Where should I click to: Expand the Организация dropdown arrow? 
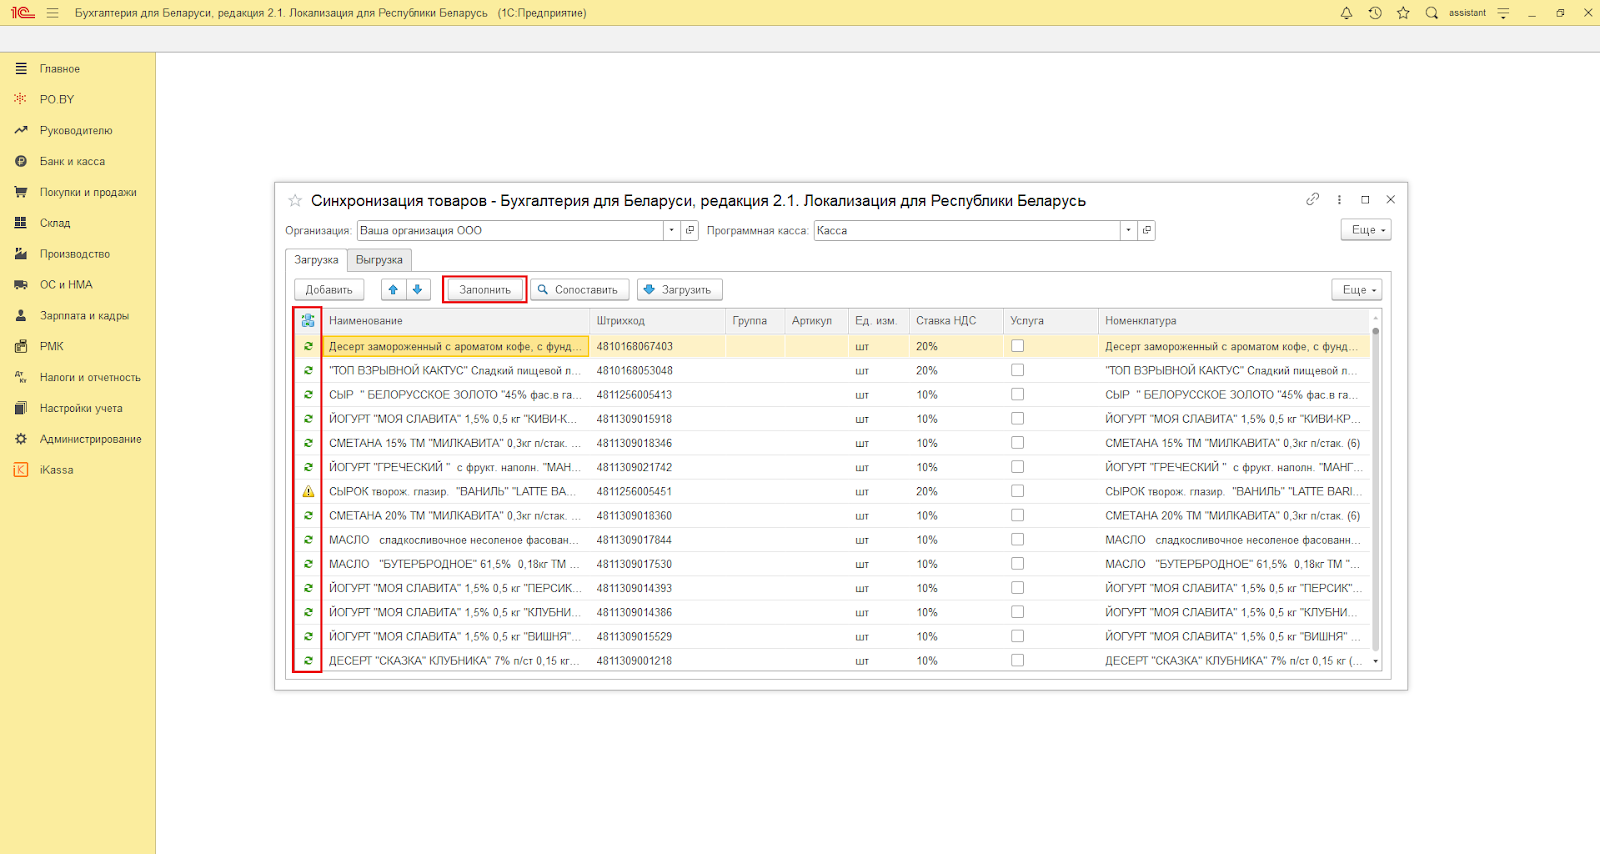[x=672, y=230]
